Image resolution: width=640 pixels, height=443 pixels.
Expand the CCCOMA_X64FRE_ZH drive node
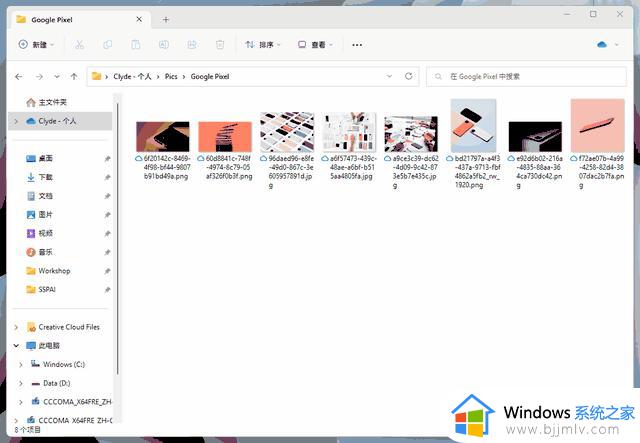point(21,402)
